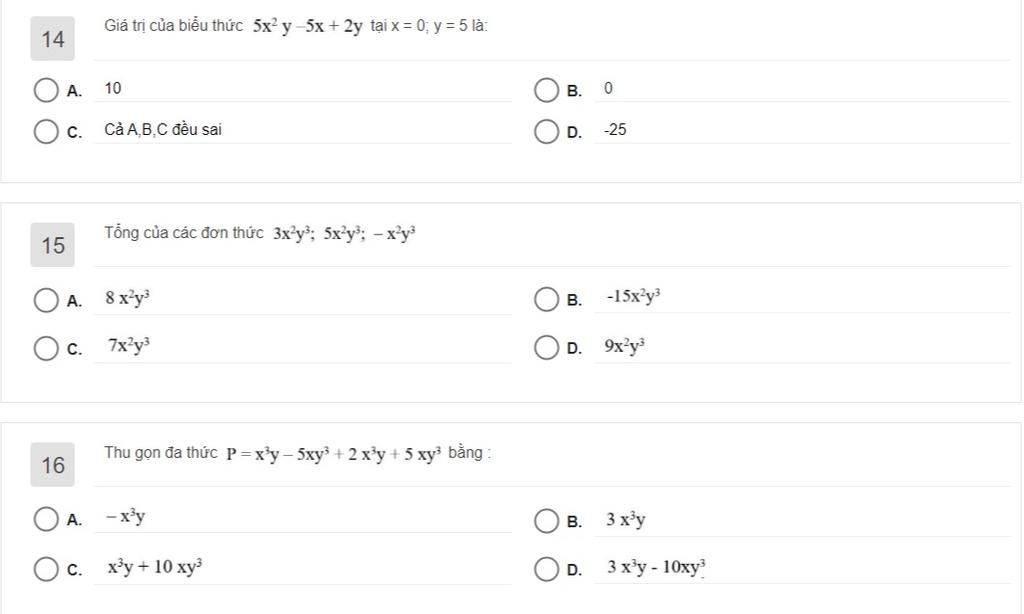Mark answer C '7x²y³' for question 15
The image size is (1024, 614).
(x=46, y=348)
